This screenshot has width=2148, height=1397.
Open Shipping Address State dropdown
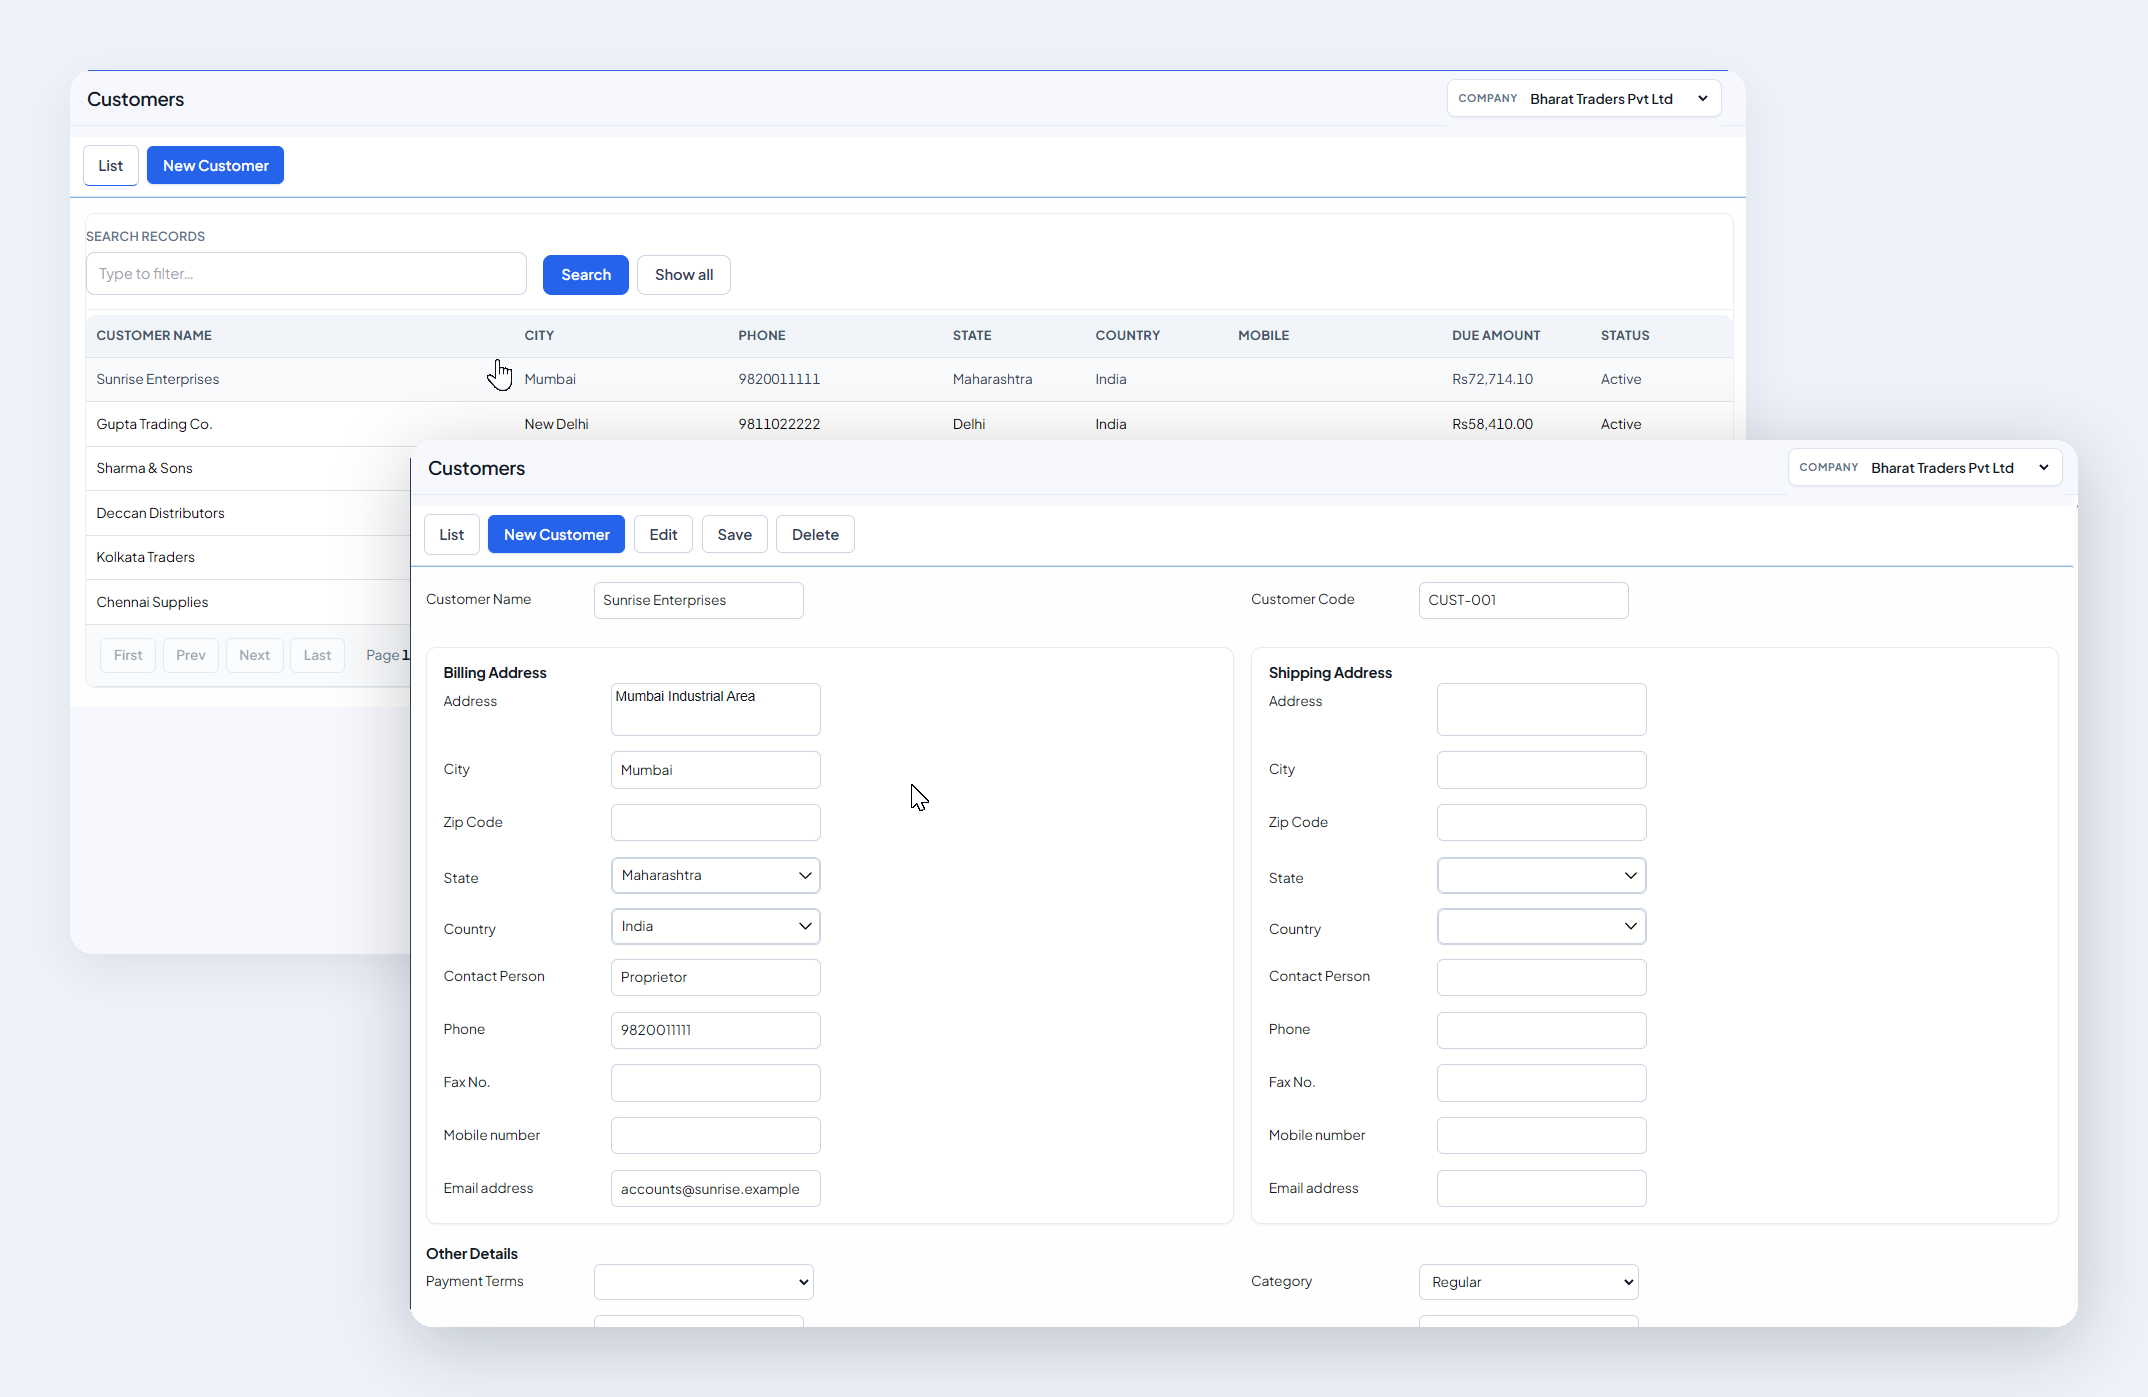(x=1542, y=876)
